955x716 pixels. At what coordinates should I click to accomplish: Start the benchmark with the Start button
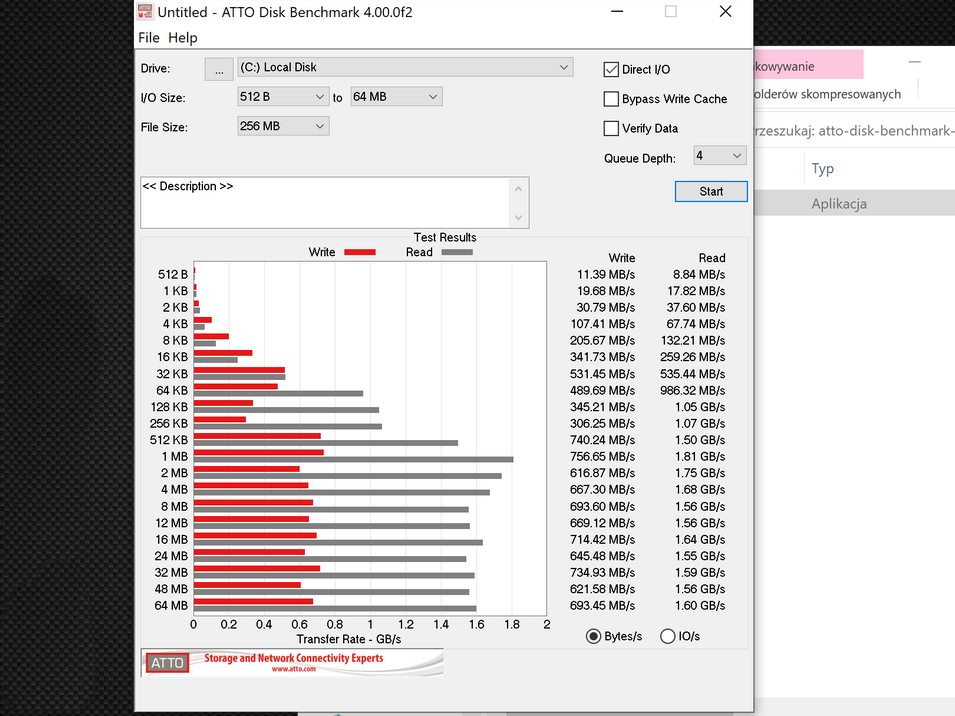coord(711,192)
